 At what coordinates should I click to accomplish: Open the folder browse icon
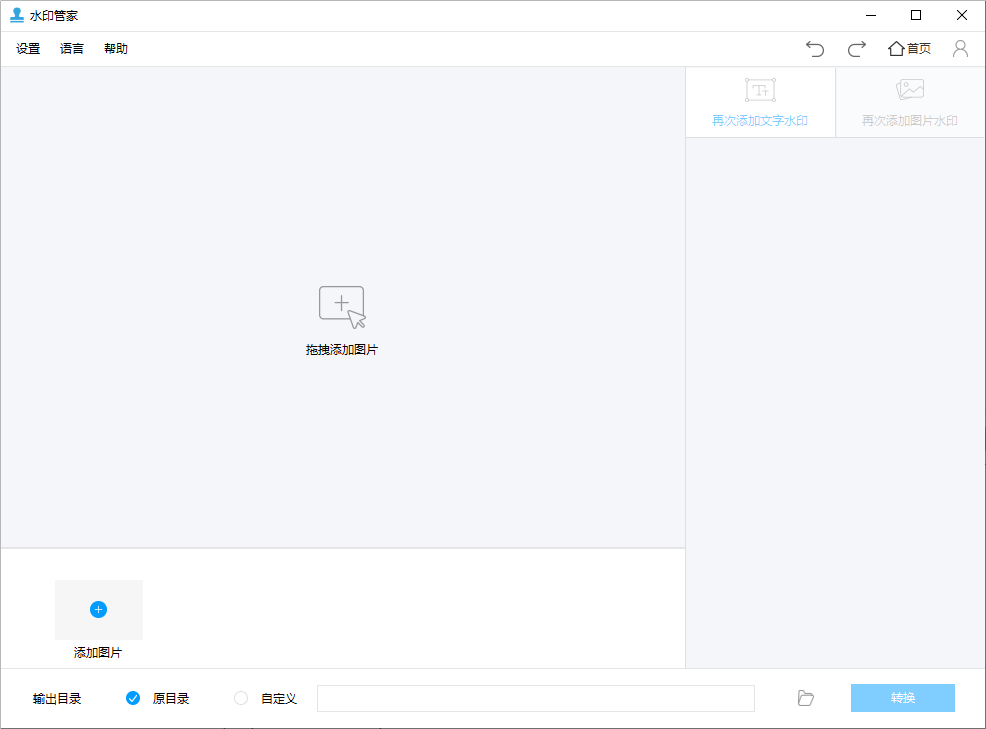pos(805,698)
